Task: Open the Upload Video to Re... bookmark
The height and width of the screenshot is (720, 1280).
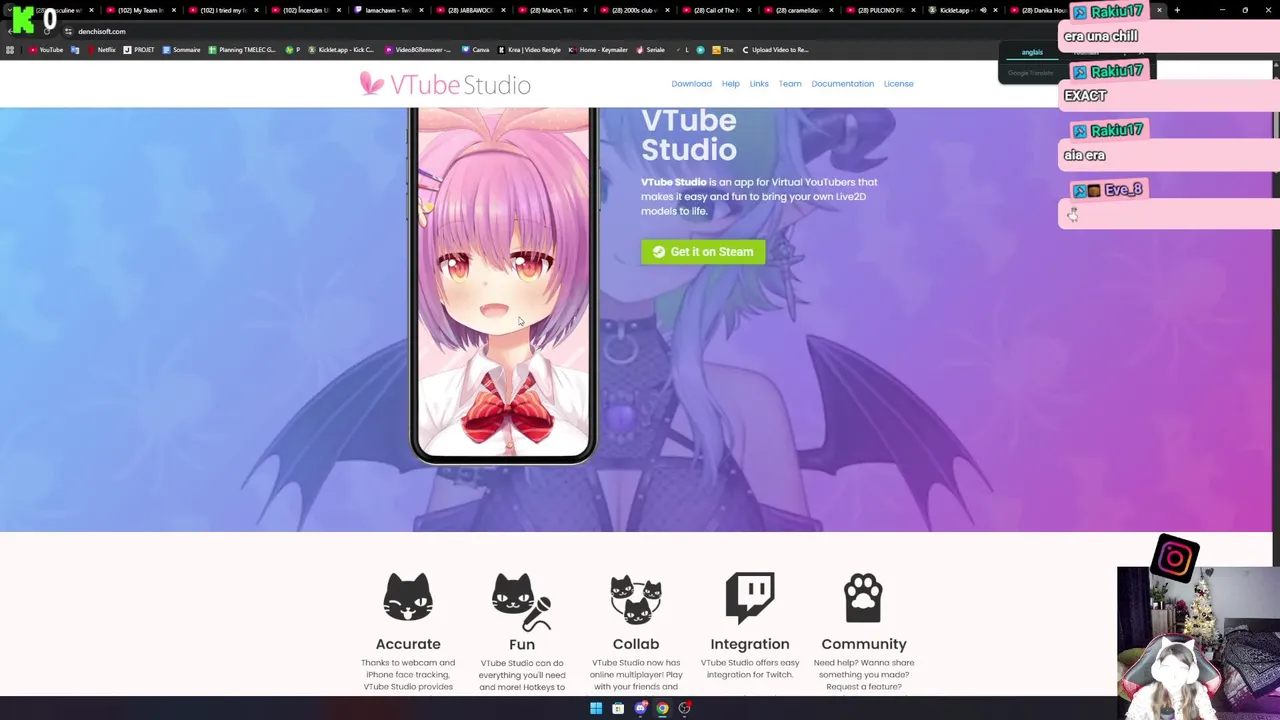Action: 775,50
